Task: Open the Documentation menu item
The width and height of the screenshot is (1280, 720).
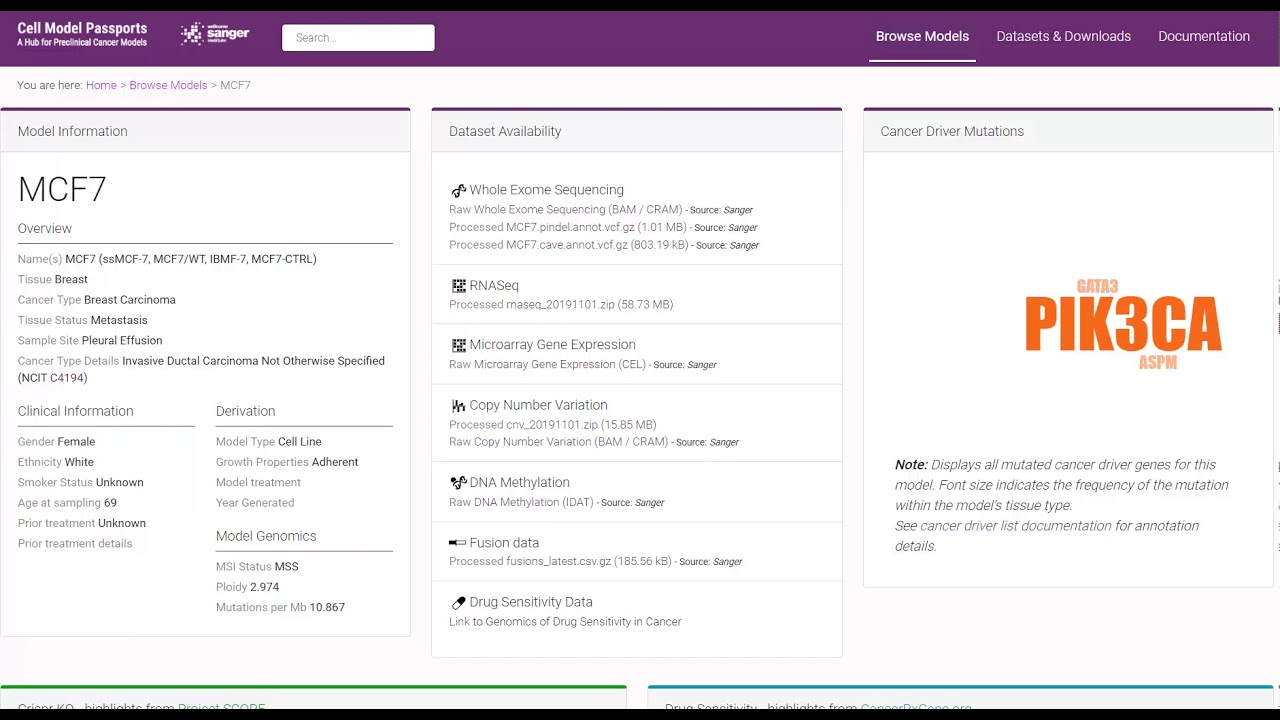Action: point(1204,36)
